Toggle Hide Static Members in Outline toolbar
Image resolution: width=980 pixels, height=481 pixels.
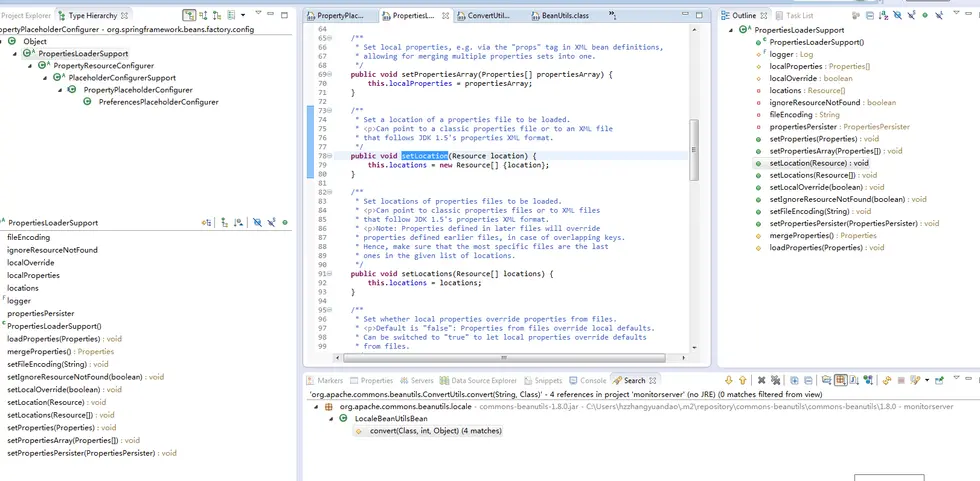click(x=910, y=16)
